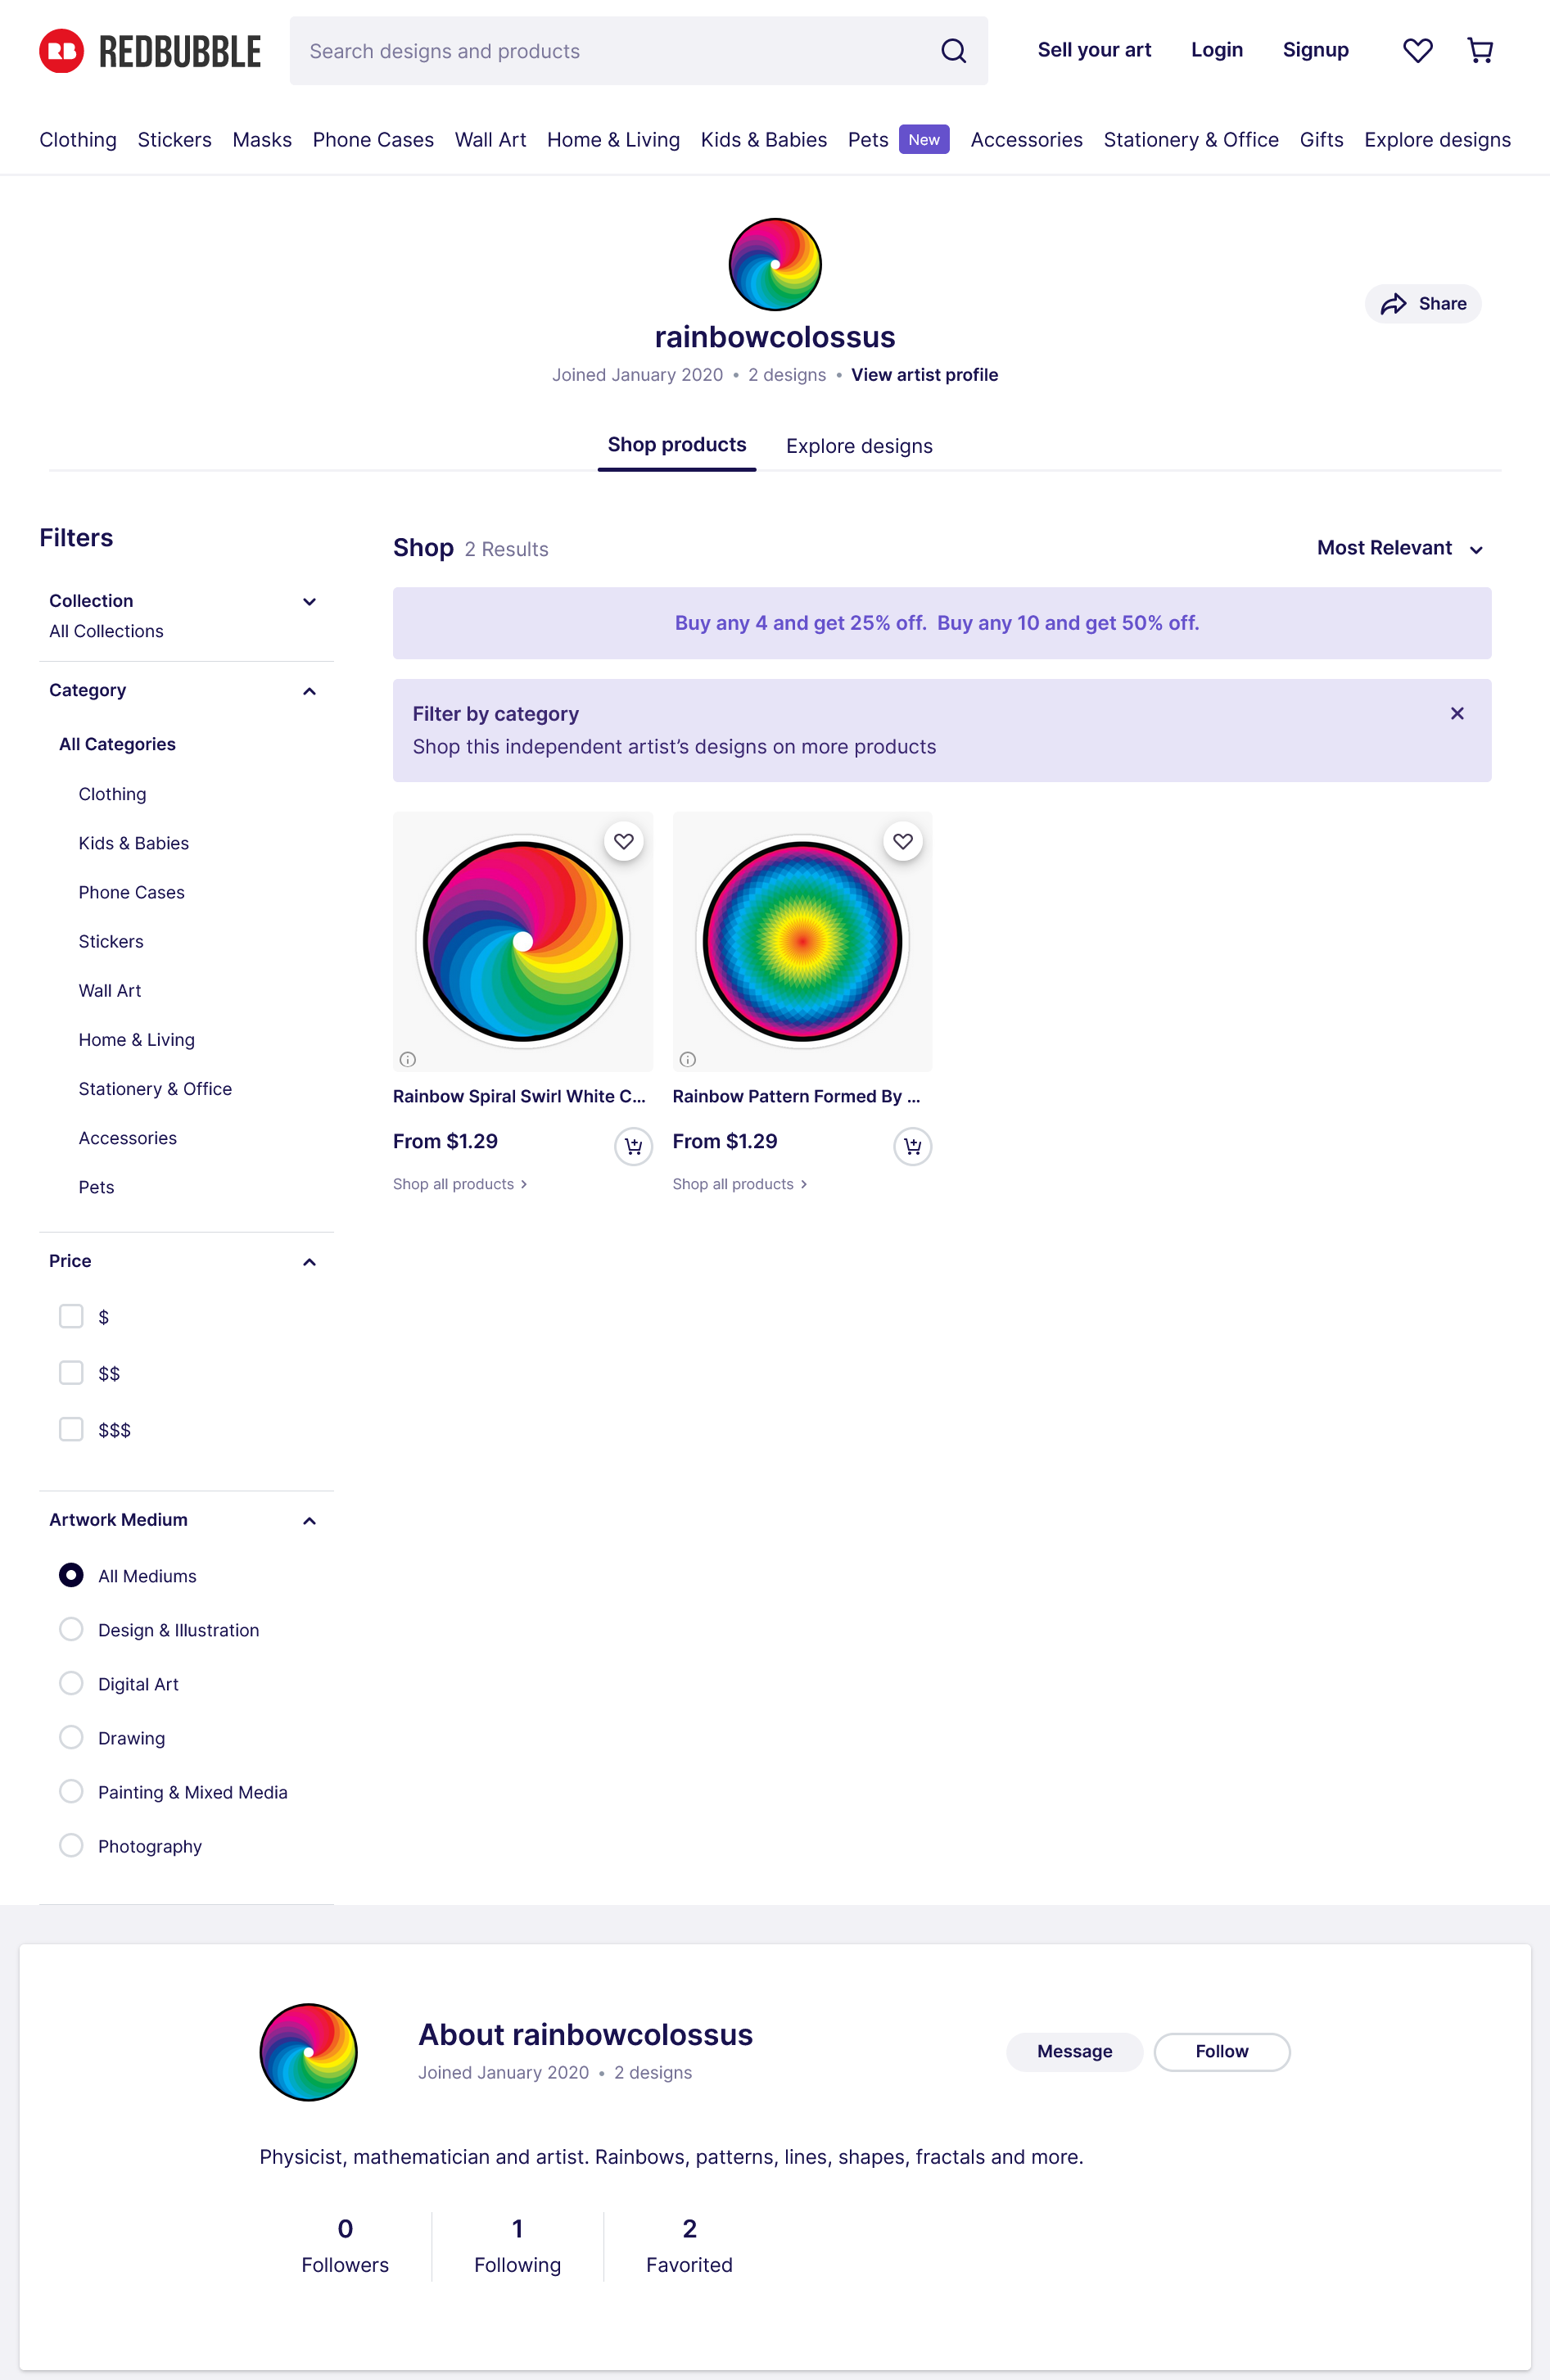Open the favorites heart icon in header
Screen dimensions: 1550x2380
coord(1417,50)
